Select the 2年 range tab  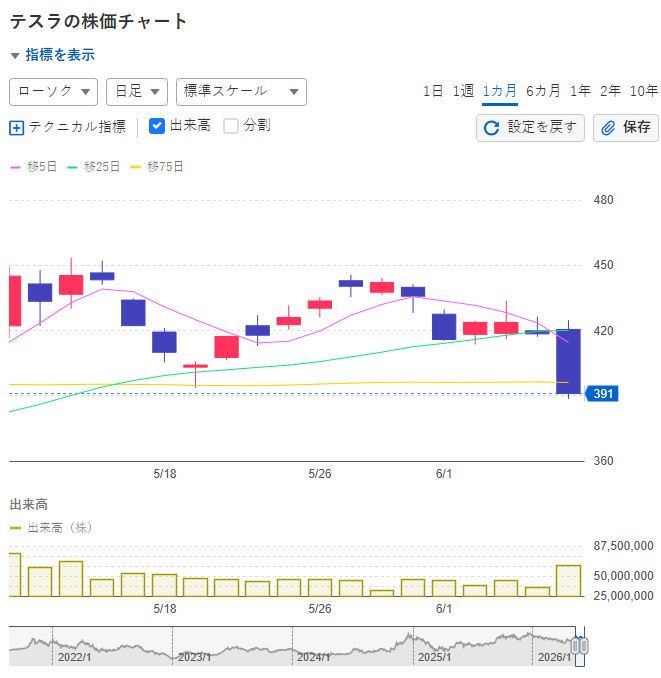pos(610,91)
